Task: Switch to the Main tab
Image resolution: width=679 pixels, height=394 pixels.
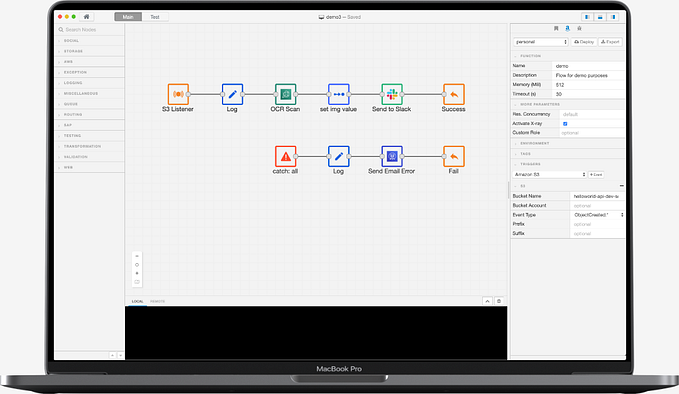Action: coord(128,17)
